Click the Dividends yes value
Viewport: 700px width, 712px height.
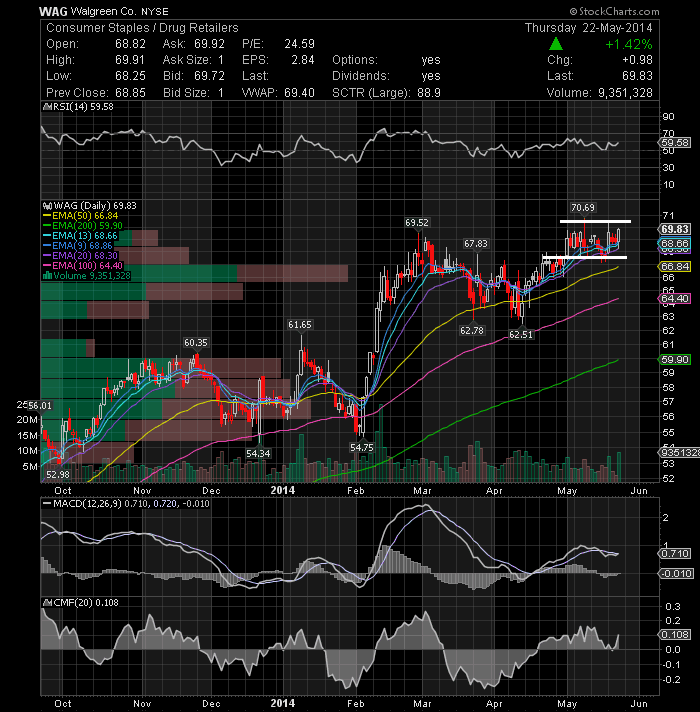point(431,76)
